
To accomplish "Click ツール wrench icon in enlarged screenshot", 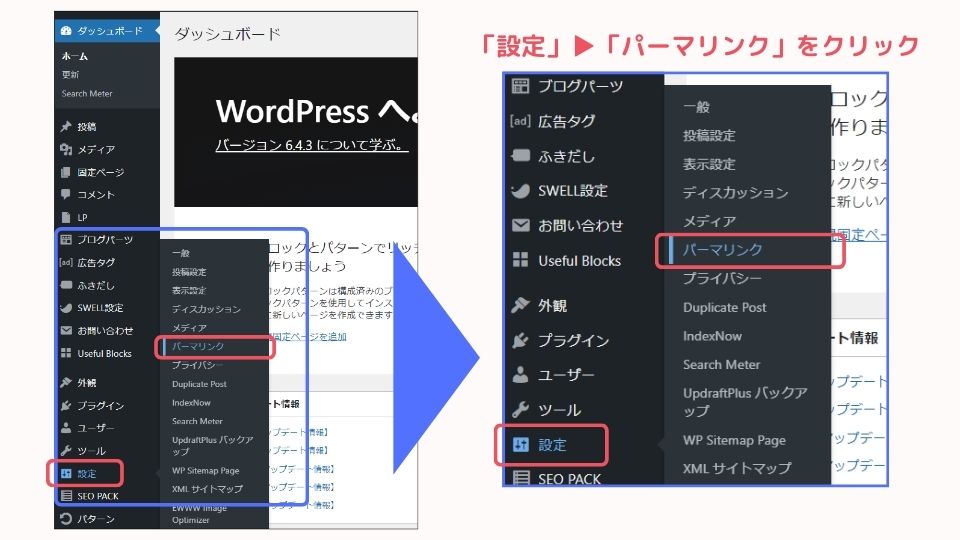I will 520,410.
